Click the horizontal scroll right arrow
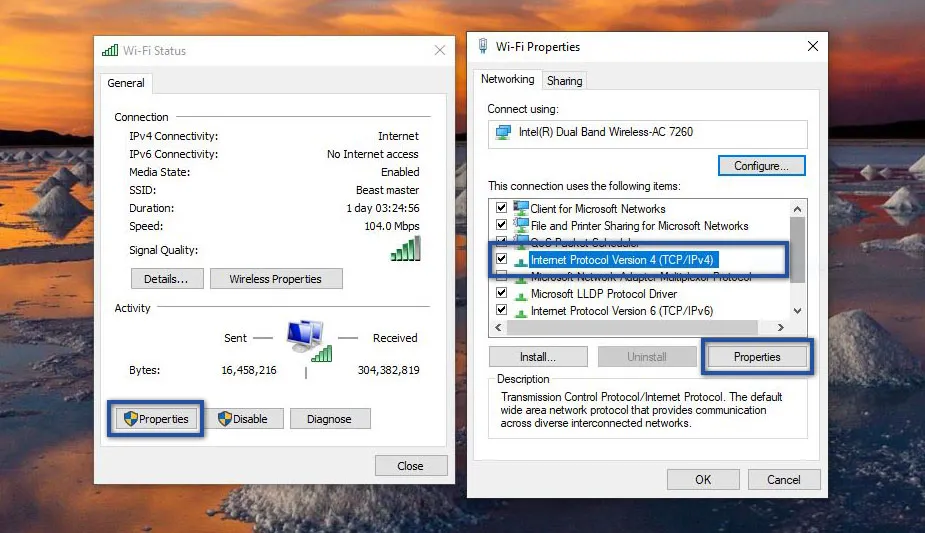Viewport: 925px width, 533px height. pyautogui.click(x=781, y=327)
